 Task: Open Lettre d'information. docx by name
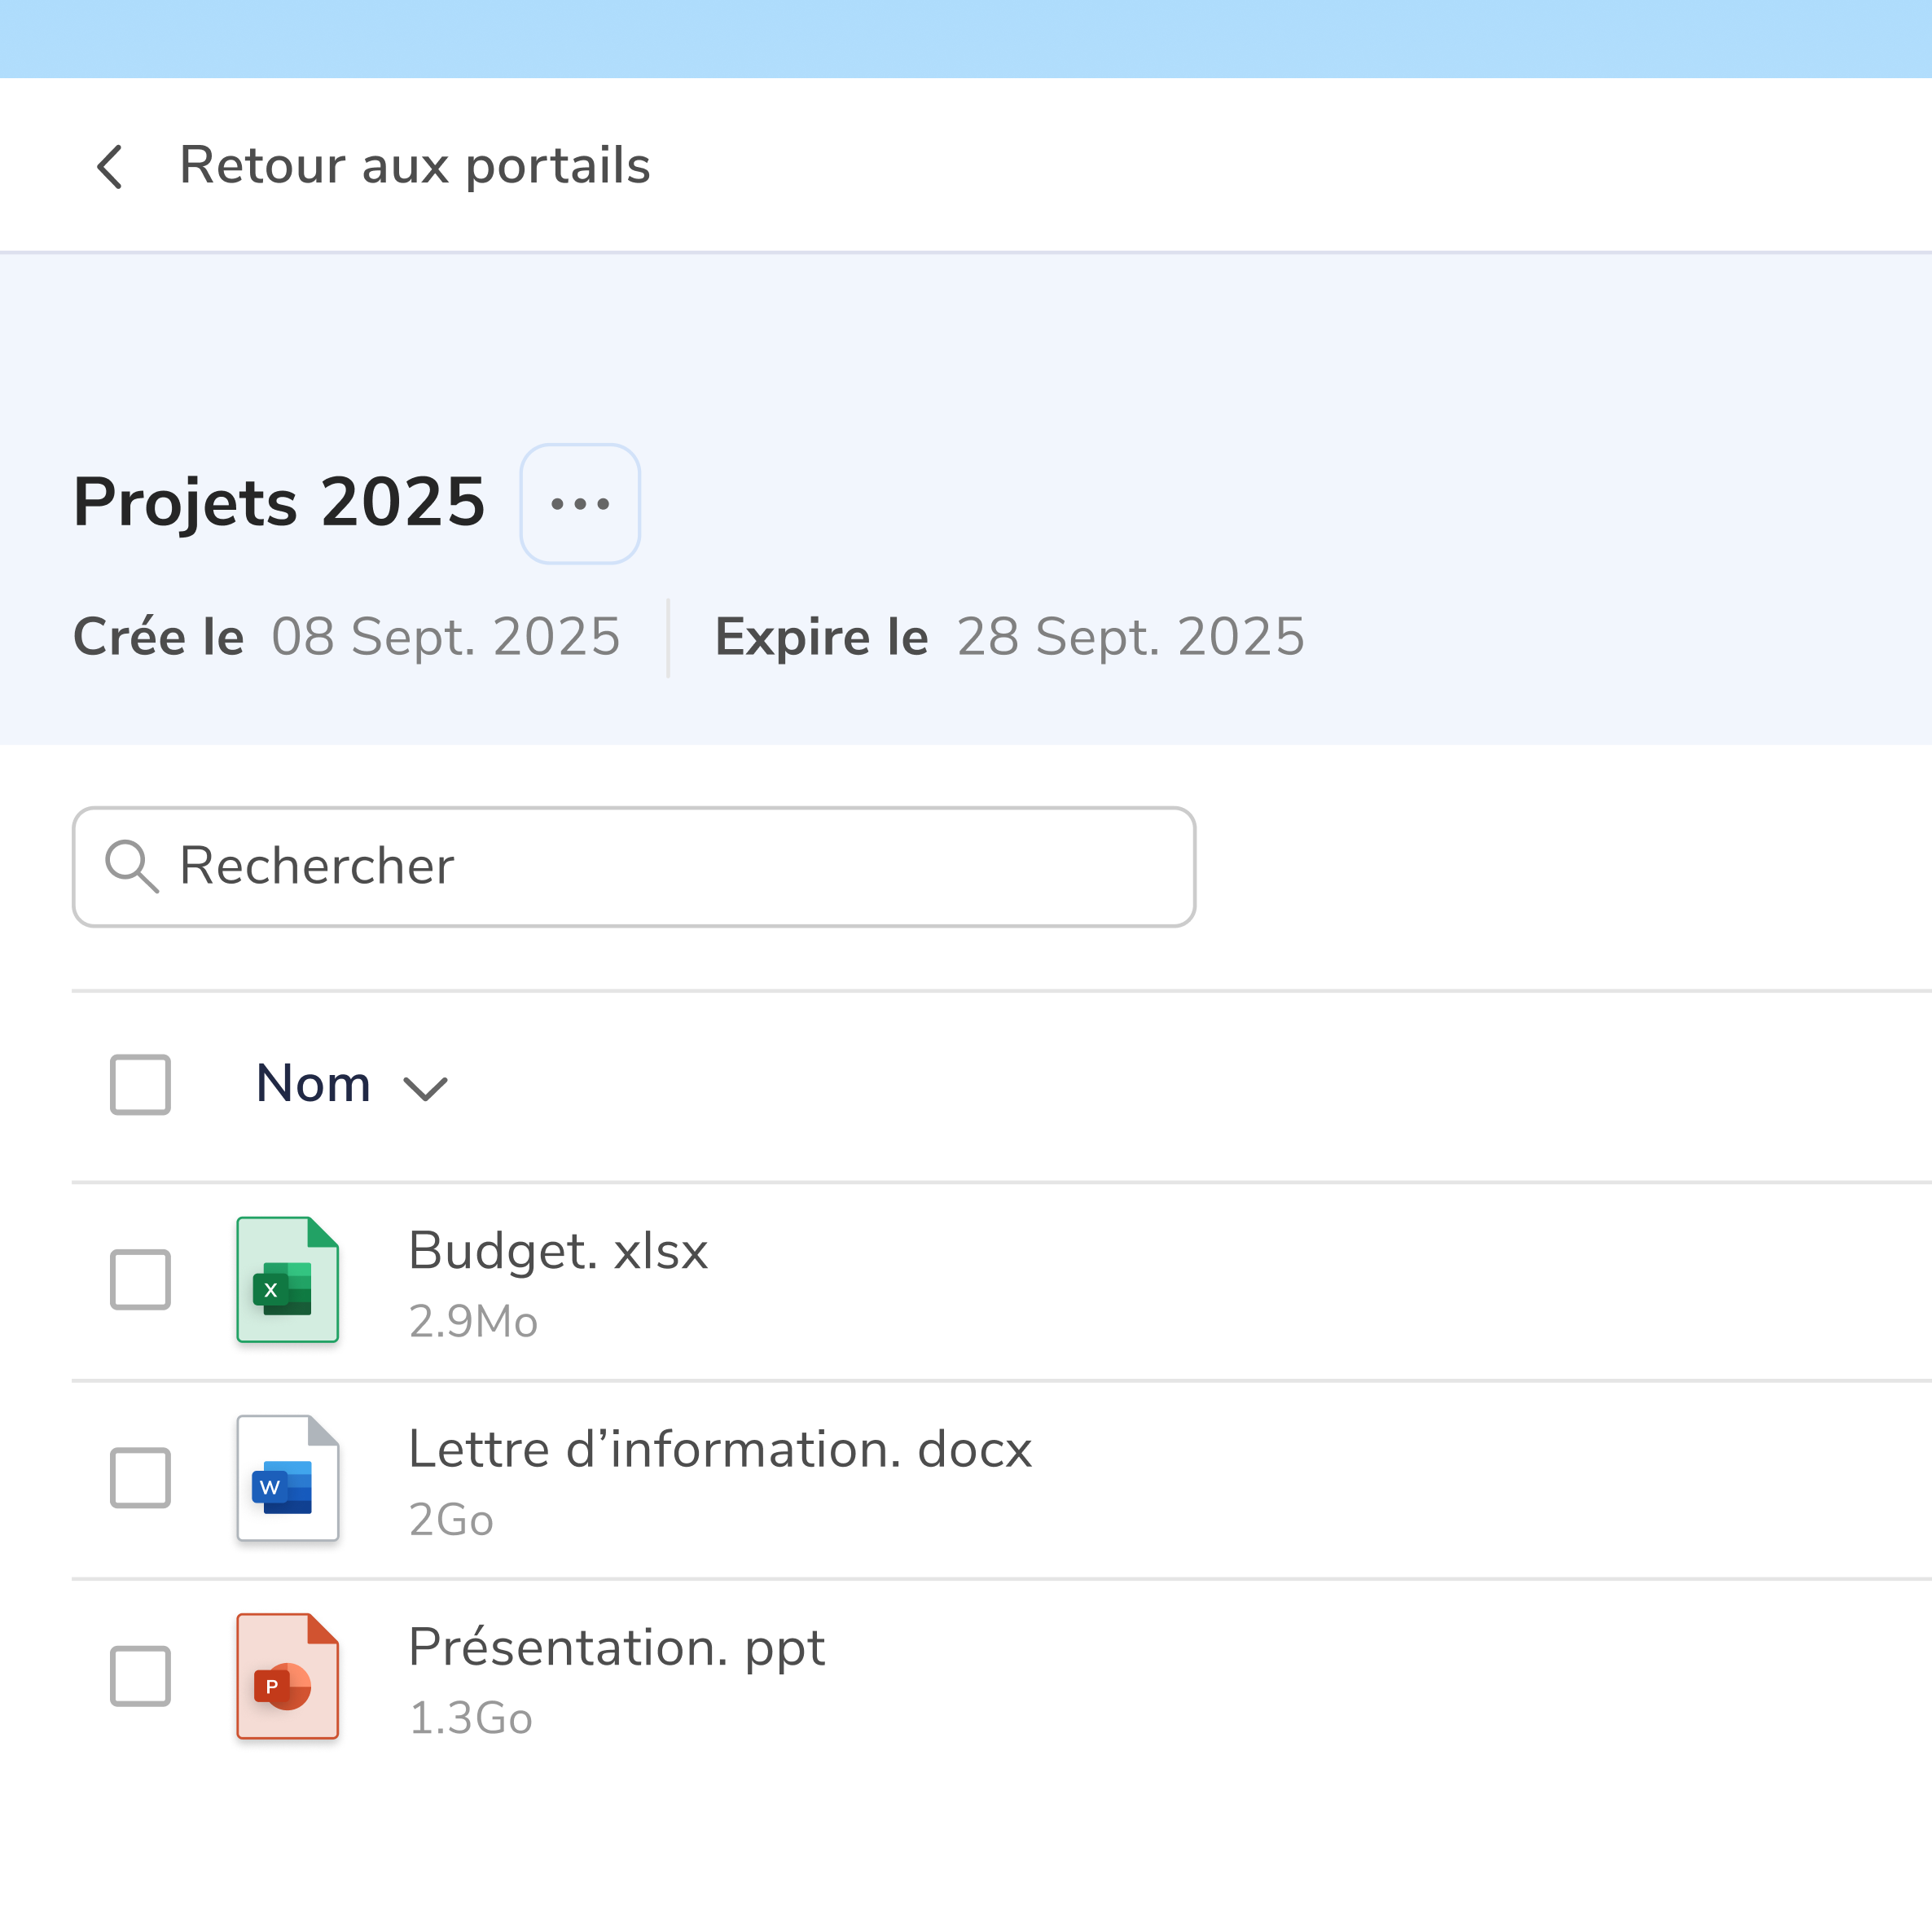(720, 1449)
